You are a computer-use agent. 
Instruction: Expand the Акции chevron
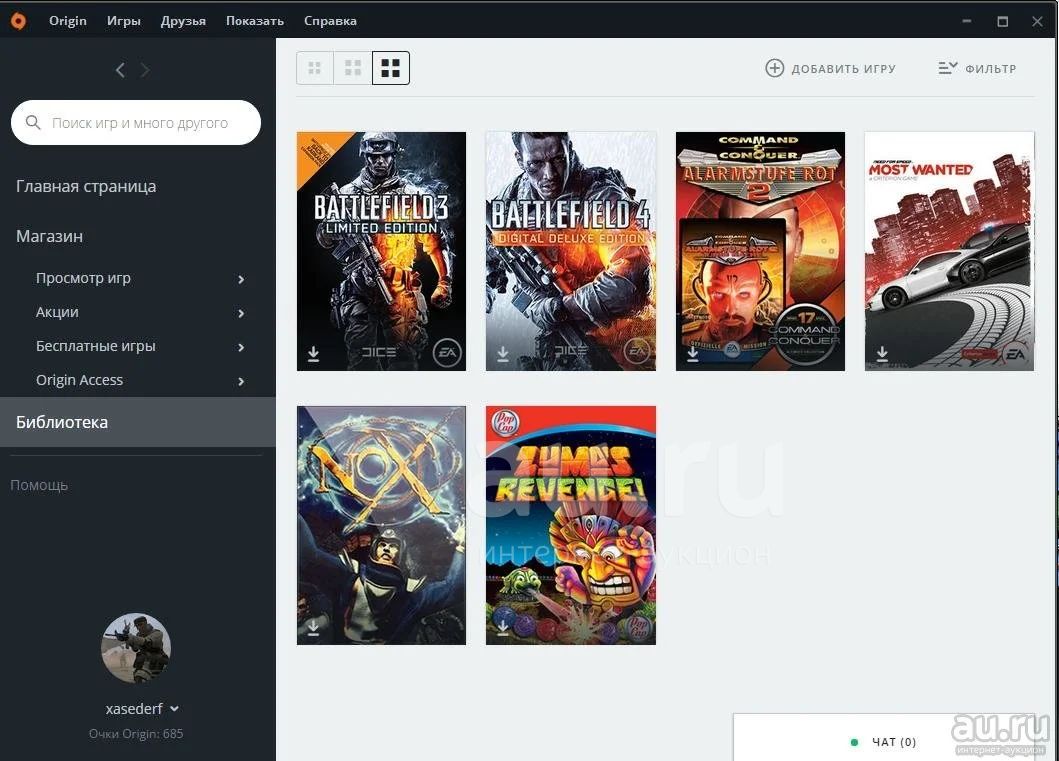point(241,313)
